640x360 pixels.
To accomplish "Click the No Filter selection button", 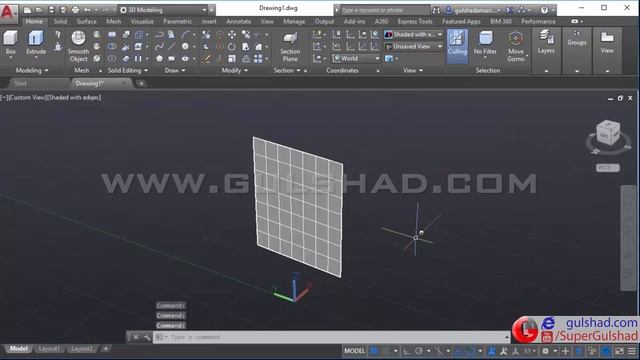I will click(485, 44).
